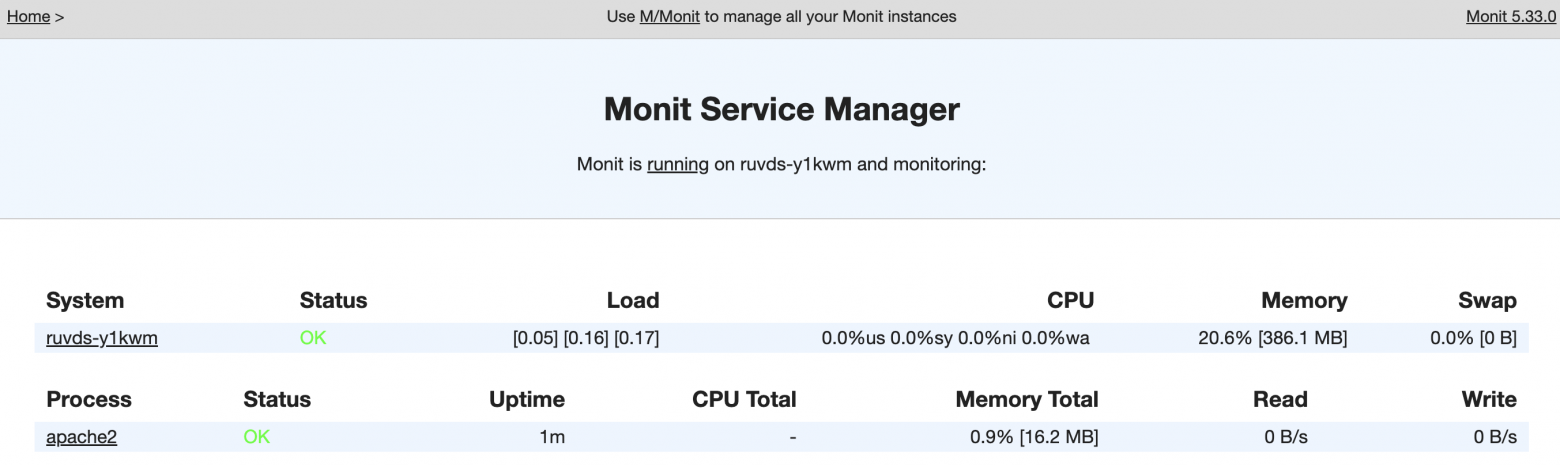Click the system load averages value
This screenshot has height=465, width=1560.
point(585,338)
